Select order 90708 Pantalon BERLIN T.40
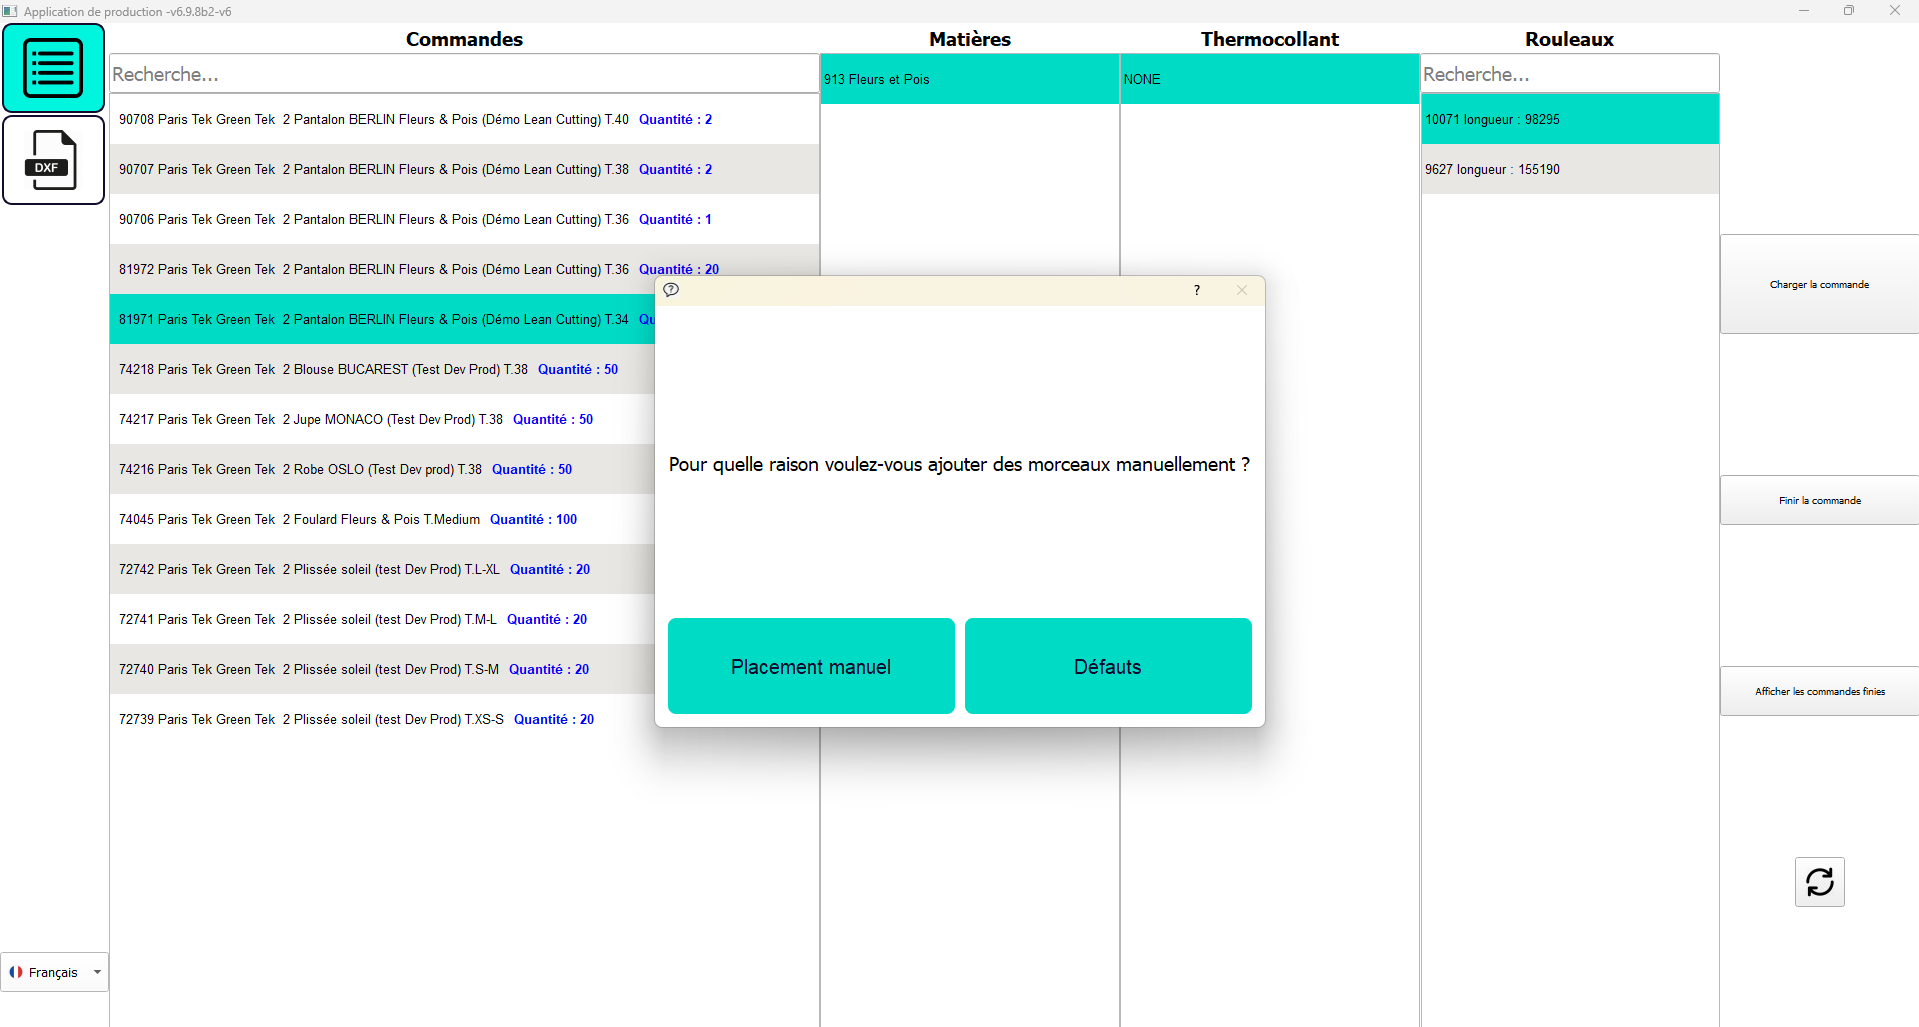This screenshot has height=1027, width=1919. 415,119
